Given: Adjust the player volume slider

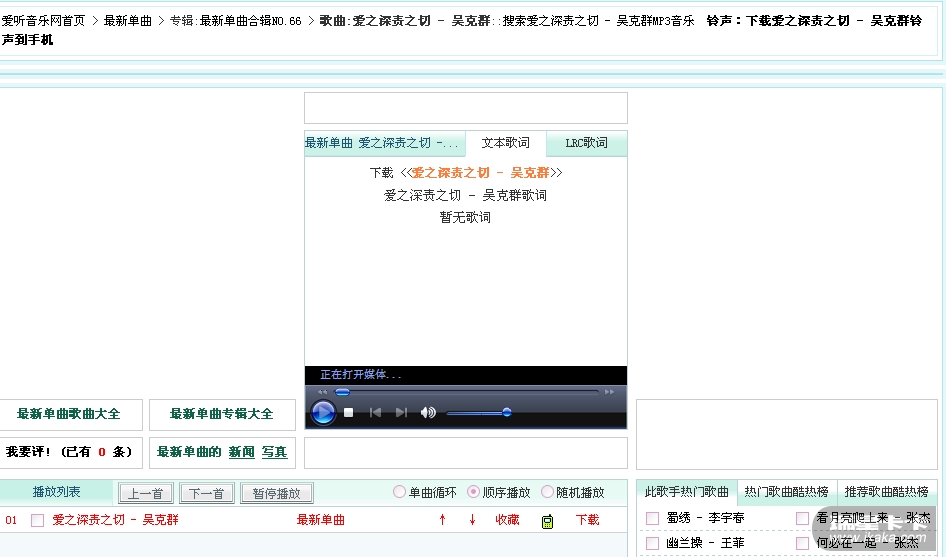Looking at the screenshot, I should click(479, 413).
